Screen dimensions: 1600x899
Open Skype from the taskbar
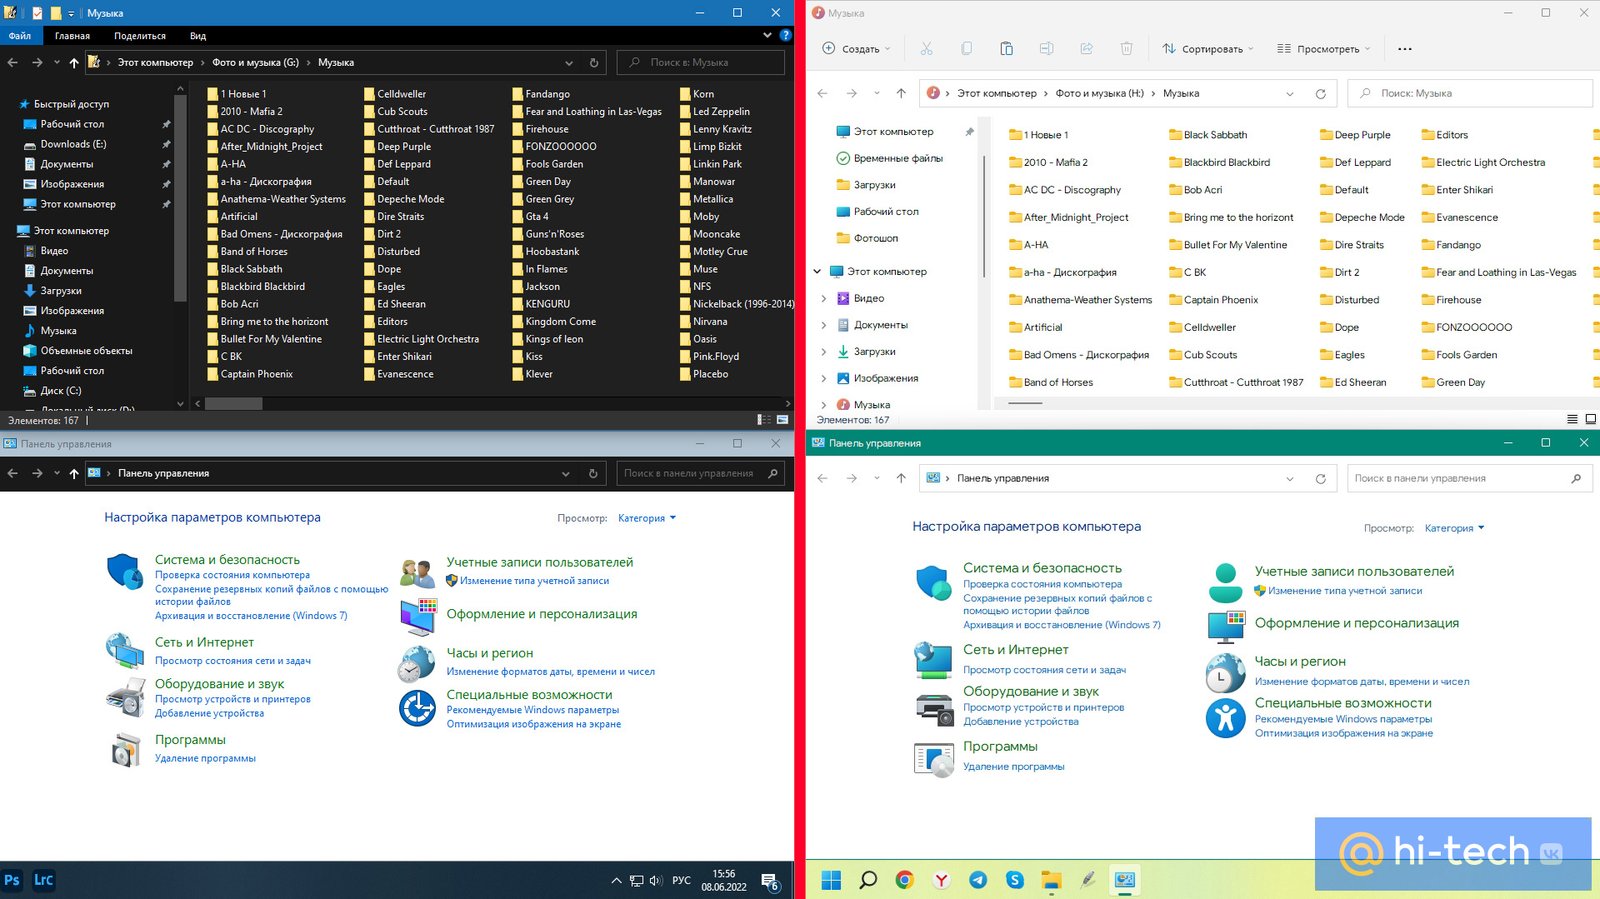[x=1015, y=880]
